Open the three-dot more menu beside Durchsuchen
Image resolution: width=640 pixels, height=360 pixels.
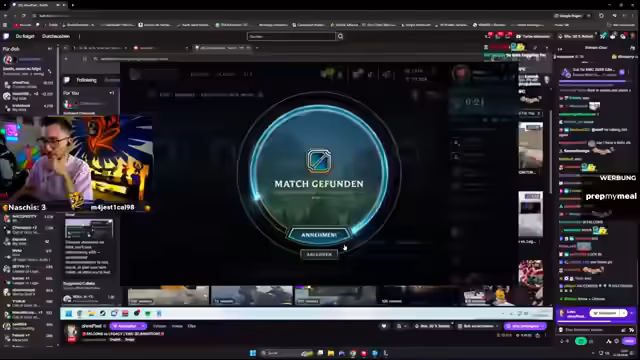tap(79, 36)
